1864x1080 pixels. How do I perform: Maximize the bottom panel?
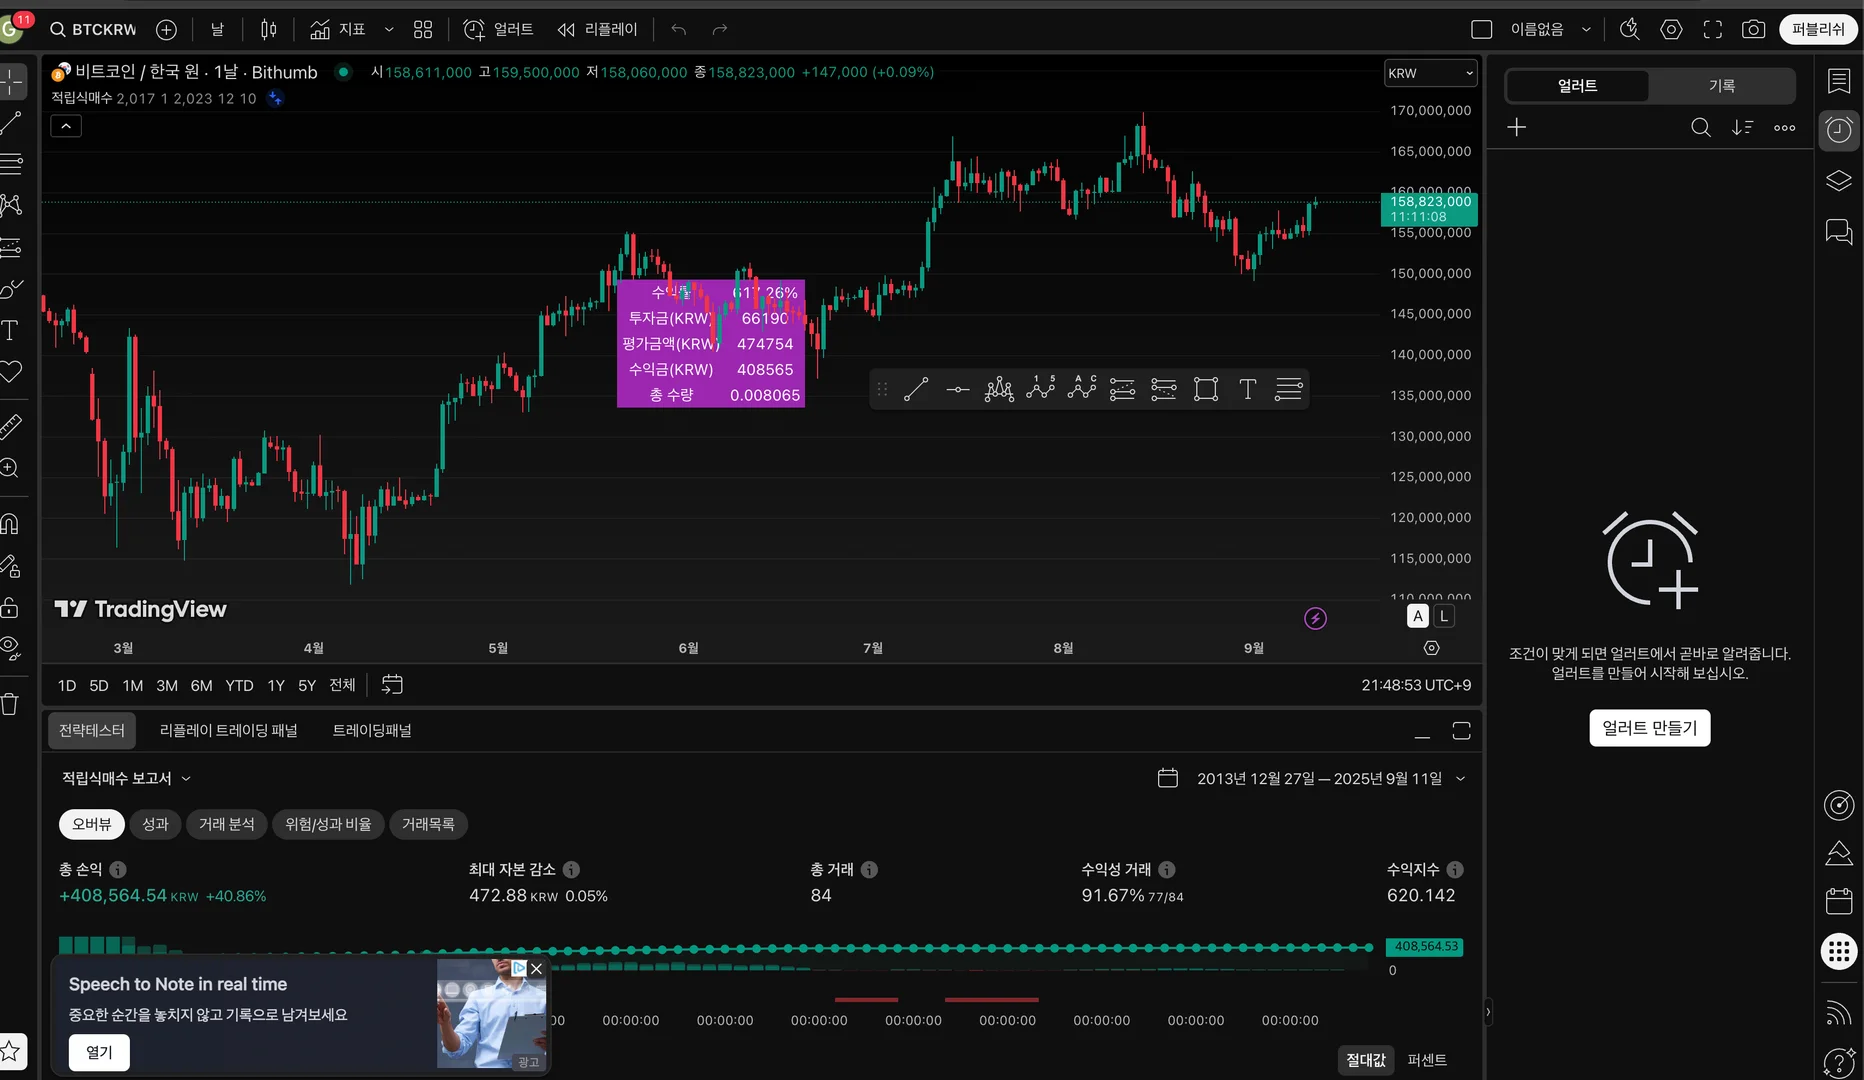(x=1461, y=732)
